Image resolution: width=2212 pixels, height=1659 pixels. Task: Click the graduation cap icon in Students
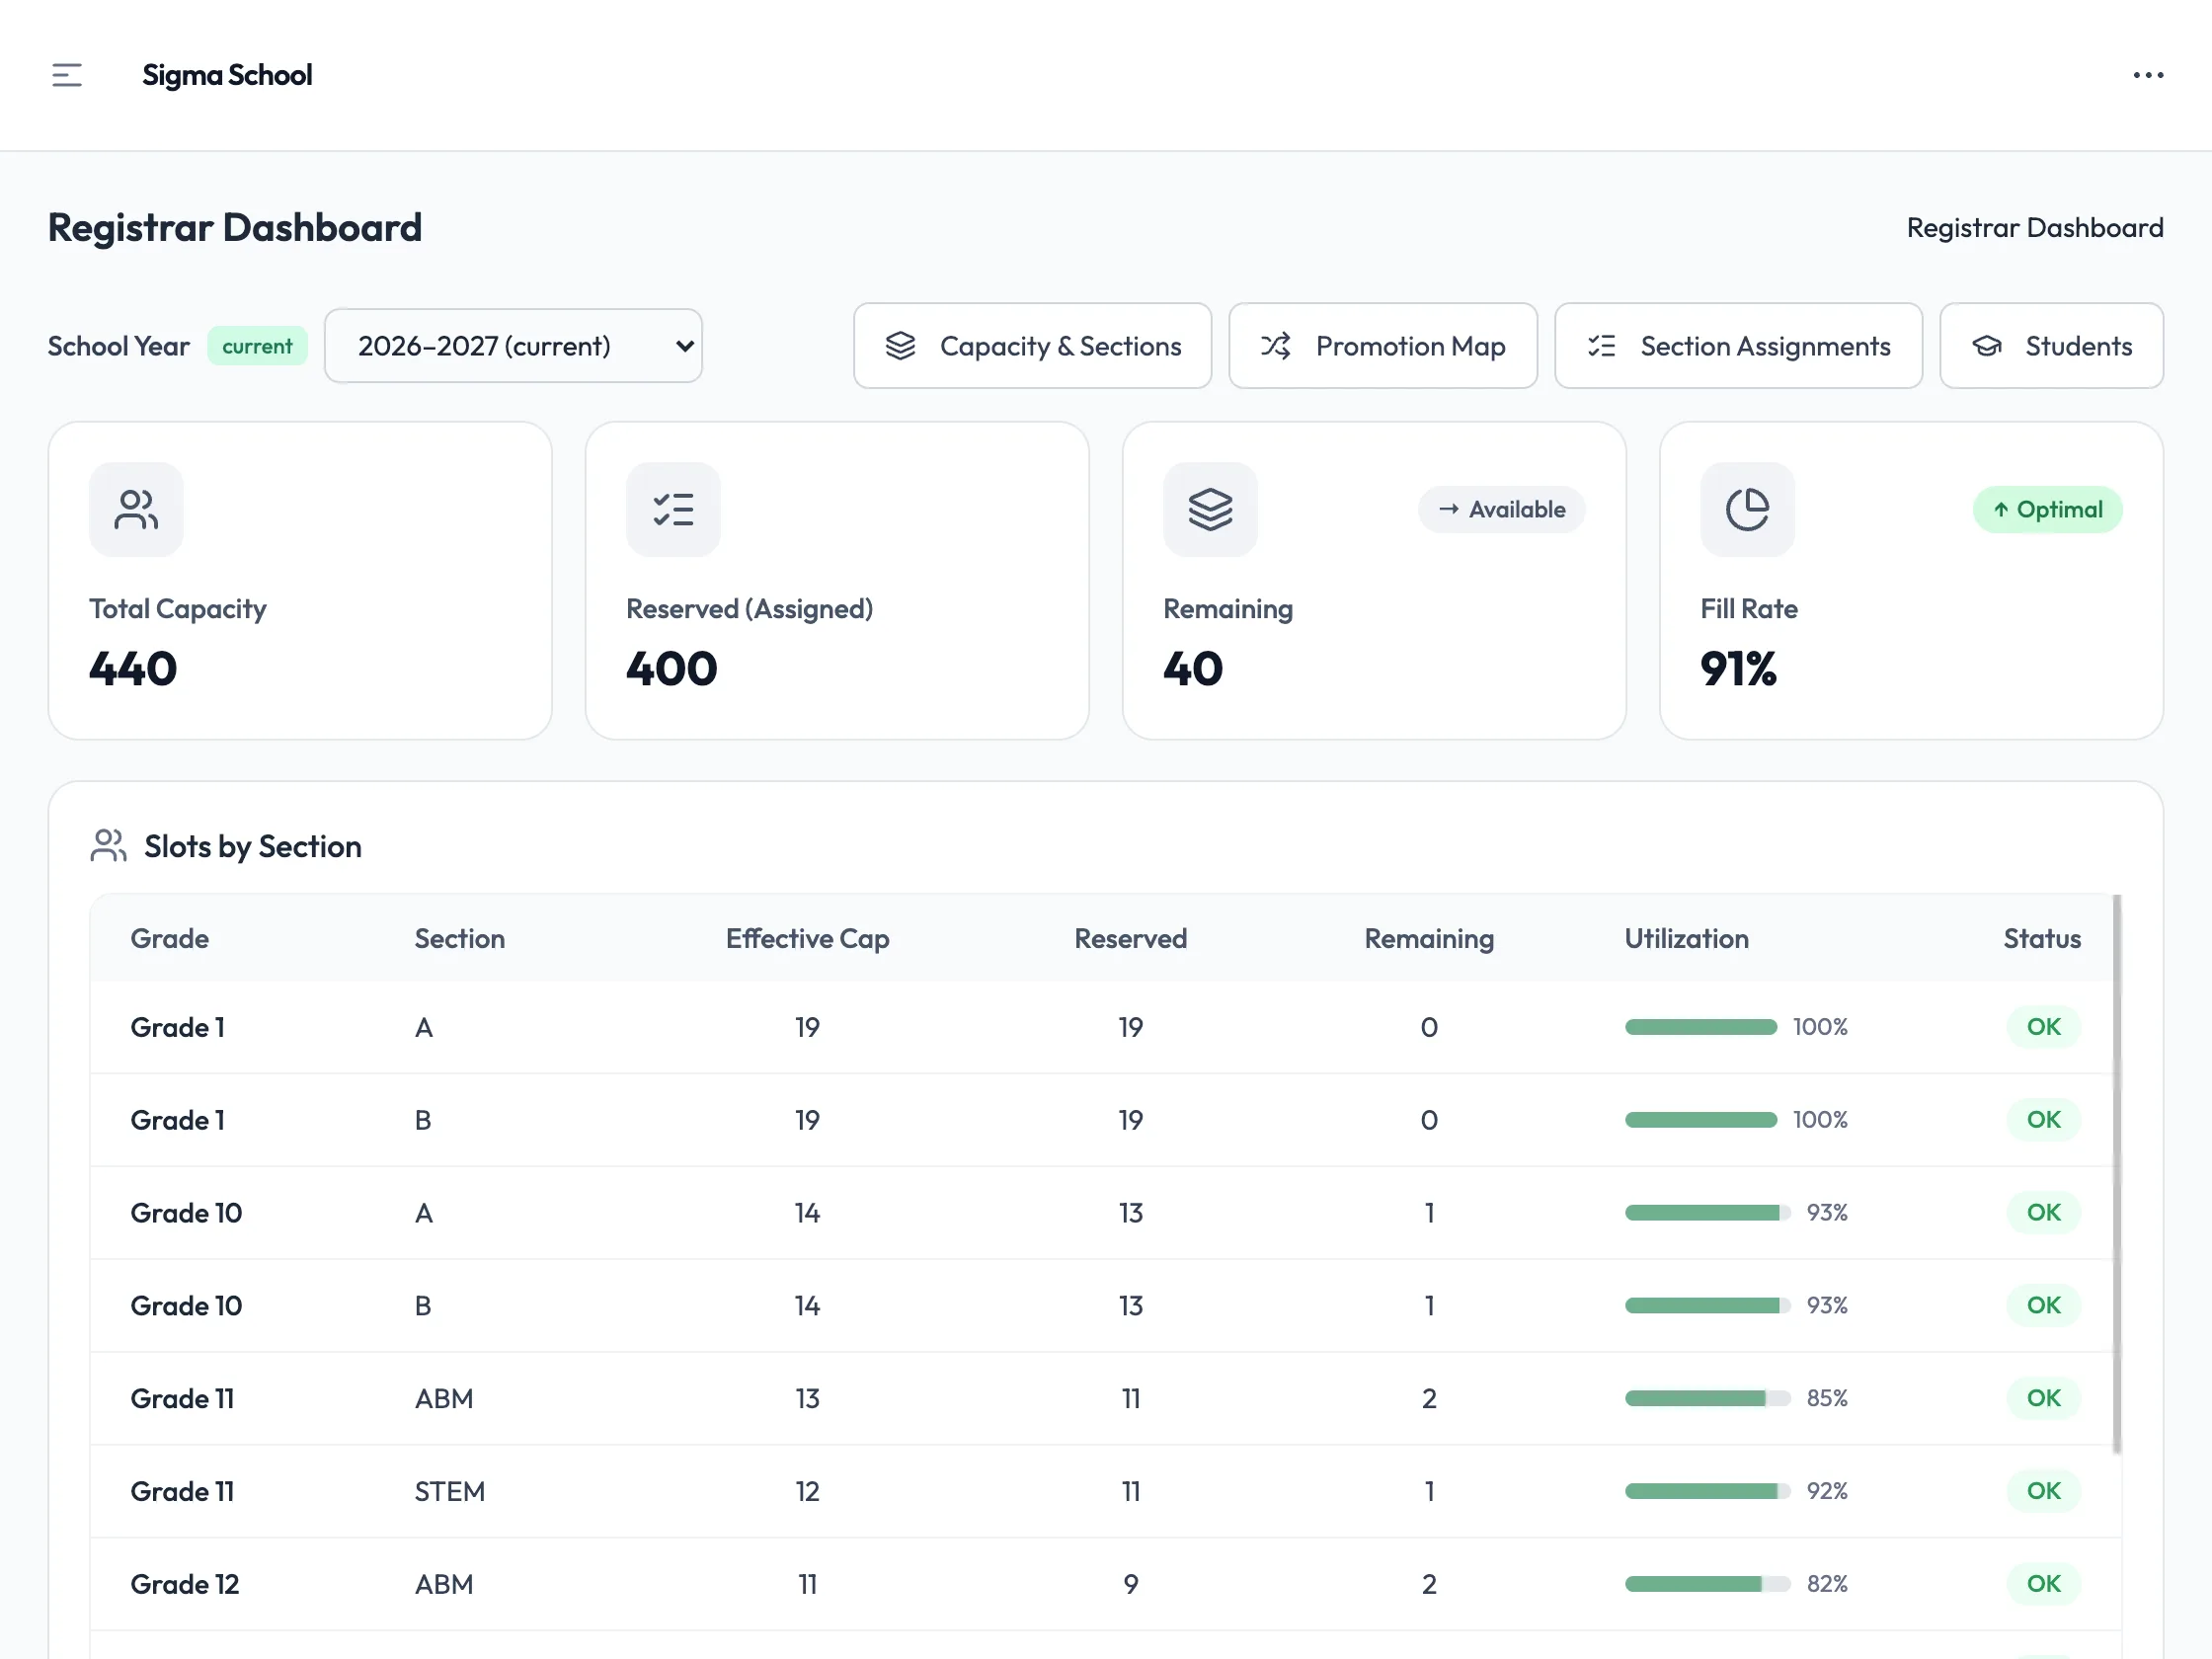(x=1986, y=346)
